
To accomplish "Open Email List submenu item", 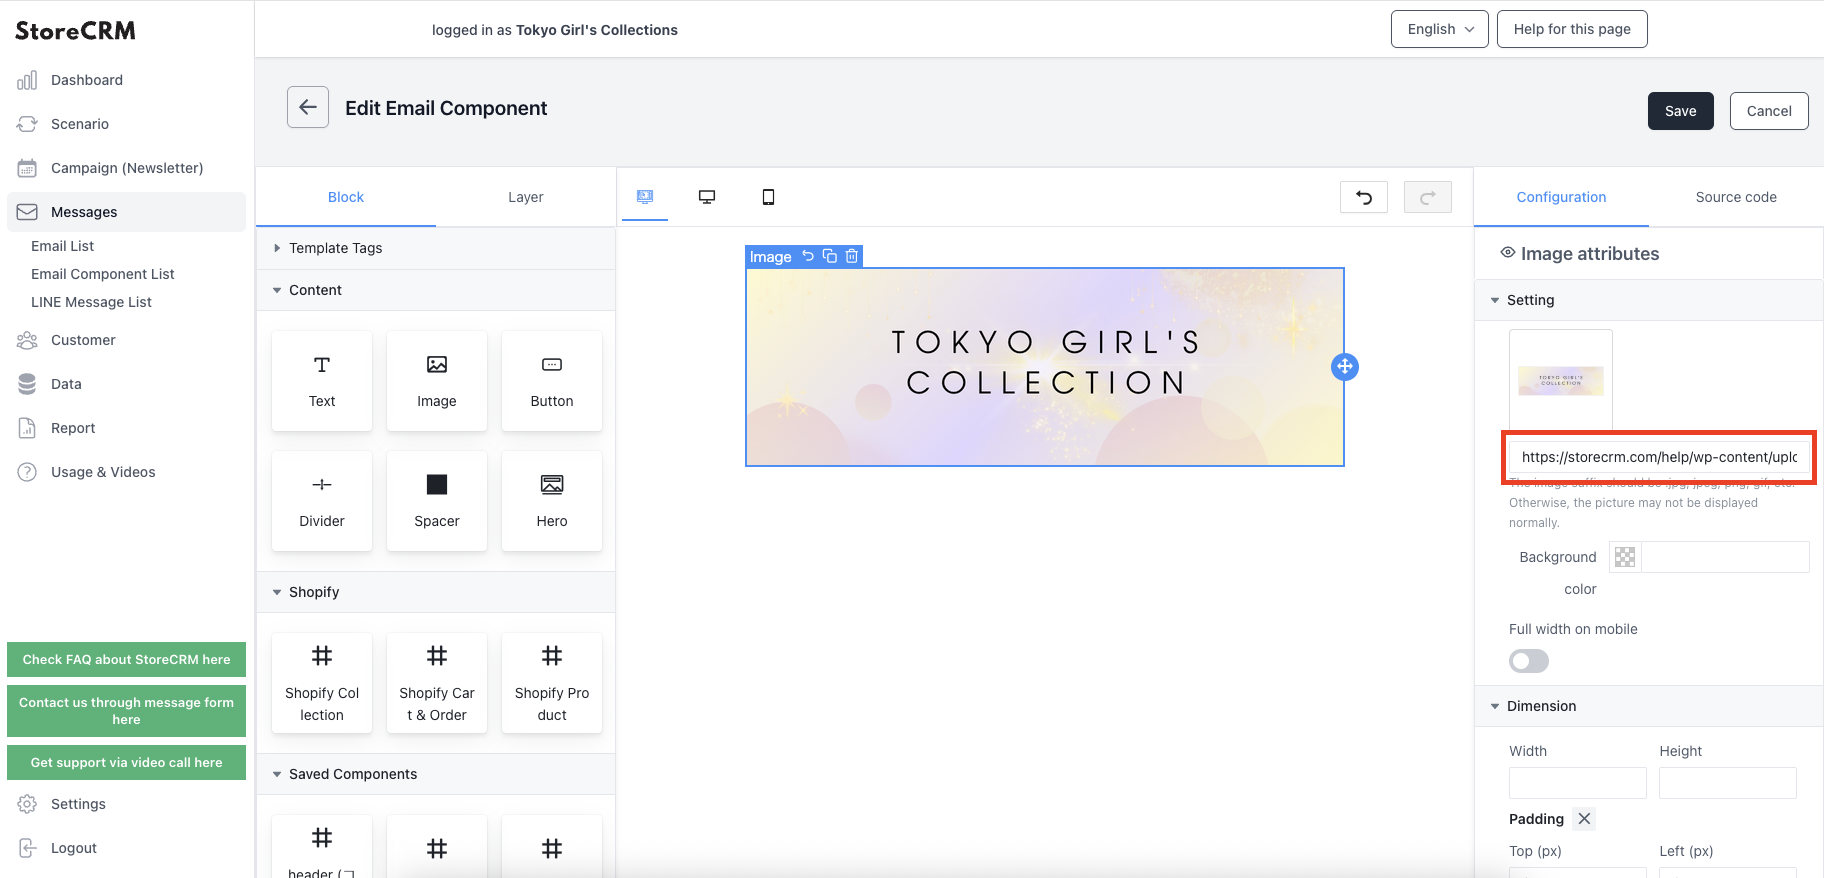I will click(x=63, y=246).
